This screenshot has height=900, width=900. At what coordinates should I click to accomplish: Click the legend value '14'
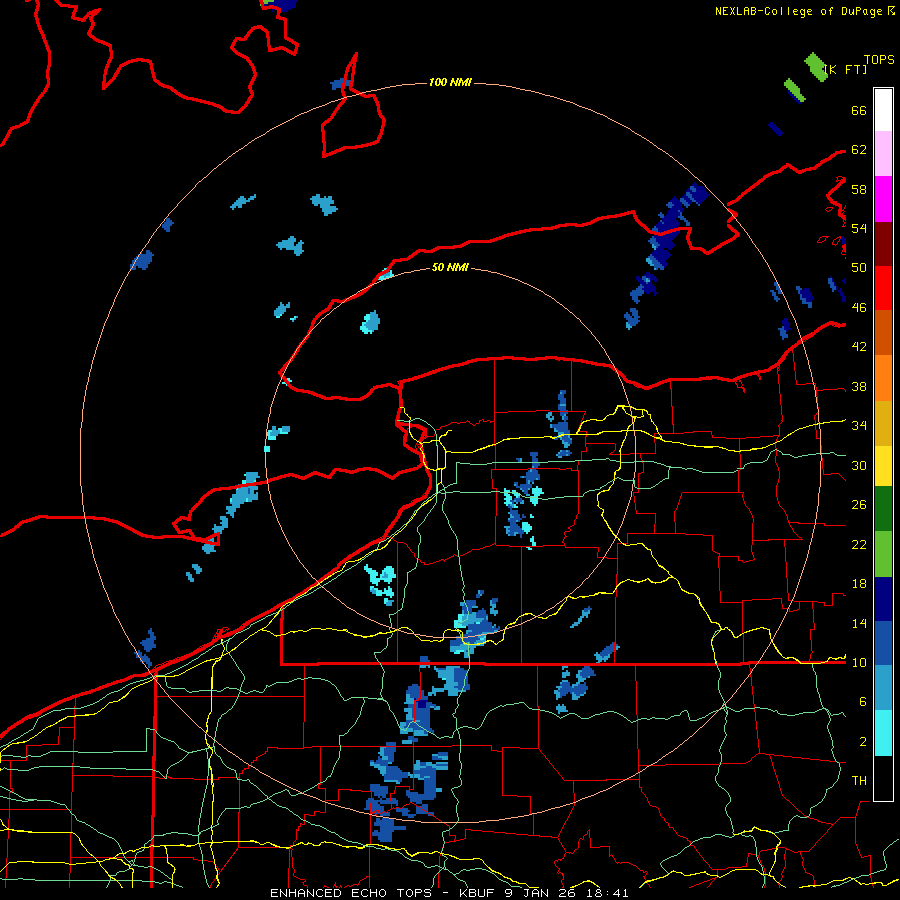[x=859, y=624]
